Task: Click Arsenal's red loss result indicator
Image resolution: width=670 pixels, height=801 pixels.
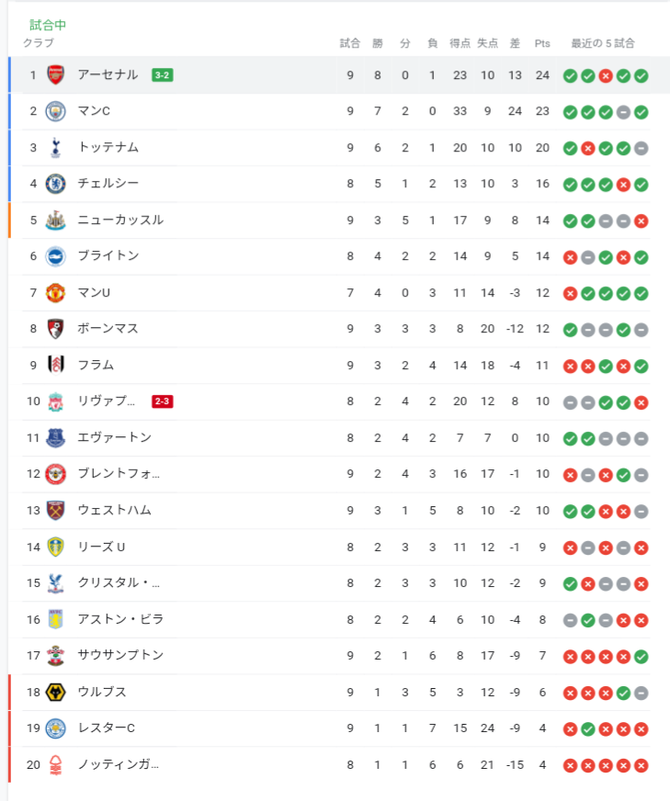Action: click(x=605, y=75)
